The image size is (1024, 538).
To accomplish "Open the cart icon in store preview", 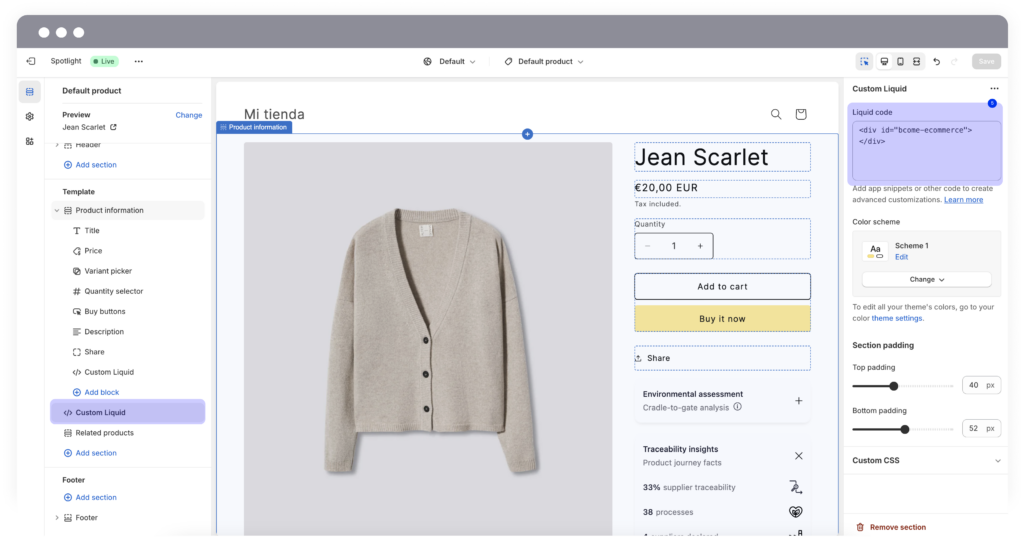I will click(x=801, y=114).
